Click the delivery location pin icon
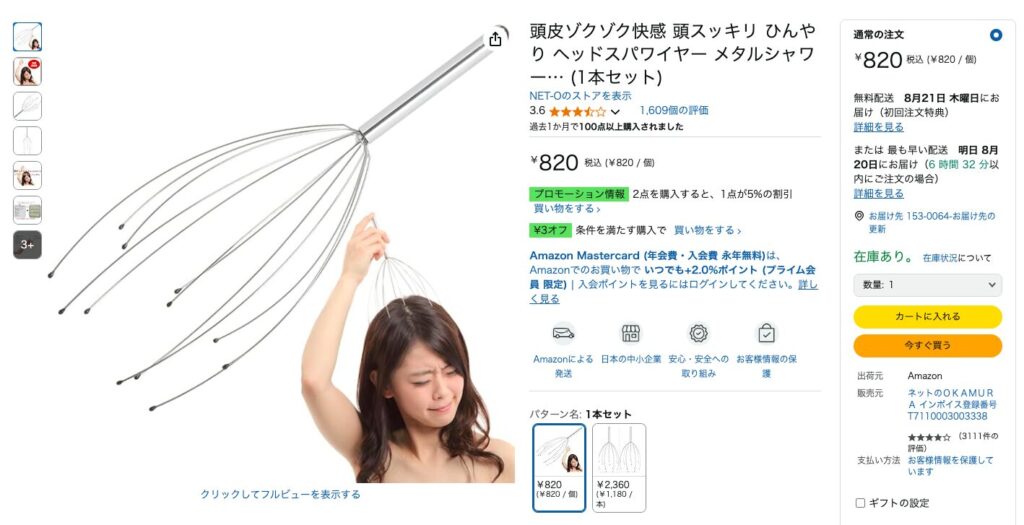The height and width of the screenshot is (525, 1024). tap(859, 216)
